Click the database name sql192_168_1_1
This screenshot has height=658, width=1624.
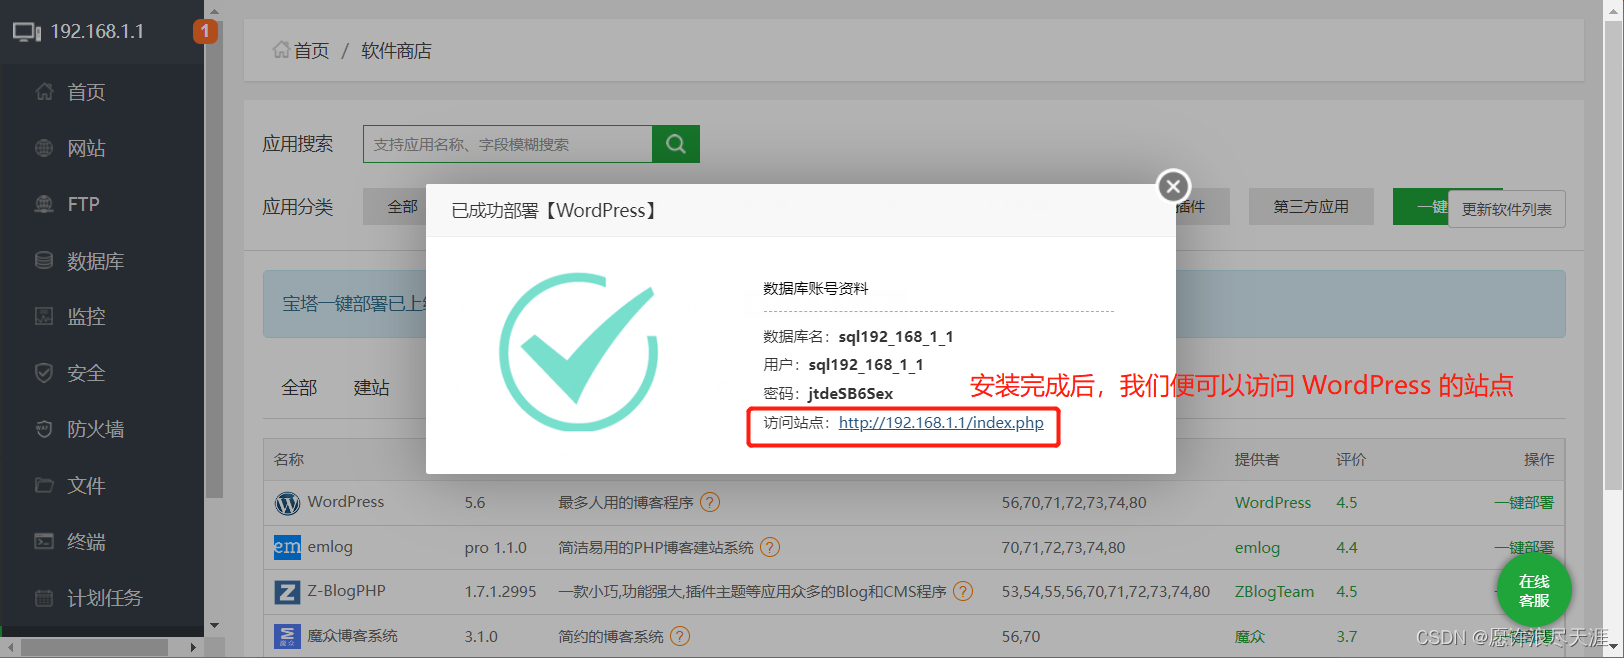click(x=896, y=337)
